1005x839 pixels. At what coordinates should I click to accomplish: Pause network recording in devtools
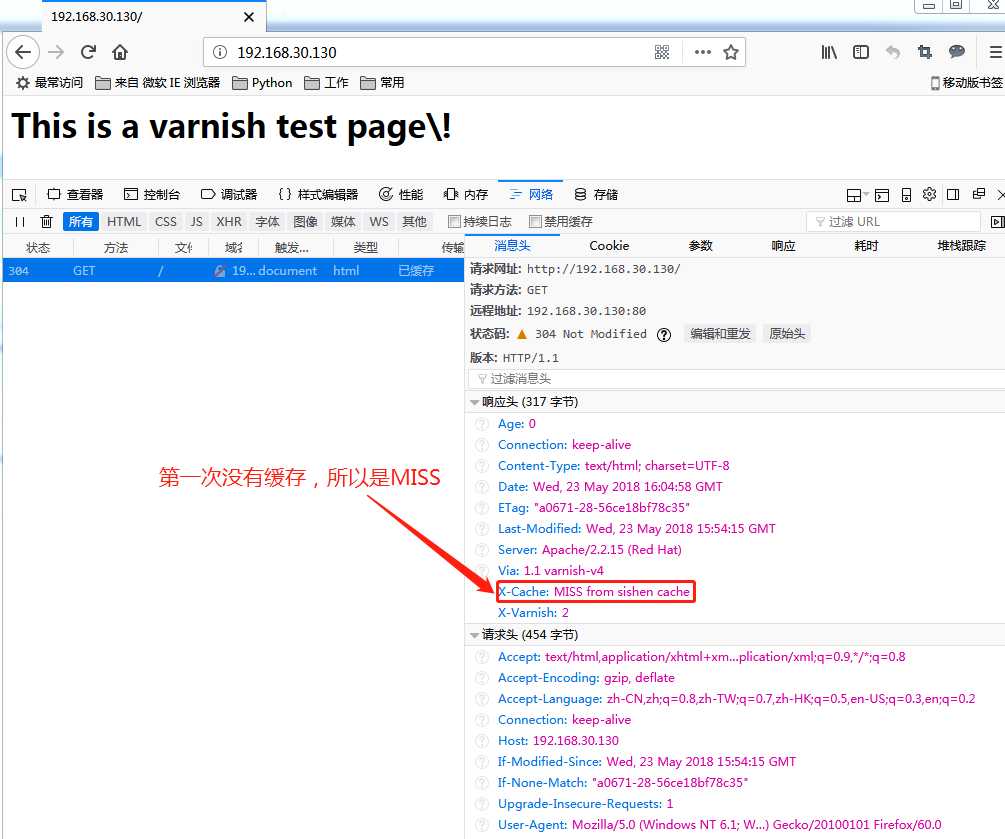click(20, 222)
